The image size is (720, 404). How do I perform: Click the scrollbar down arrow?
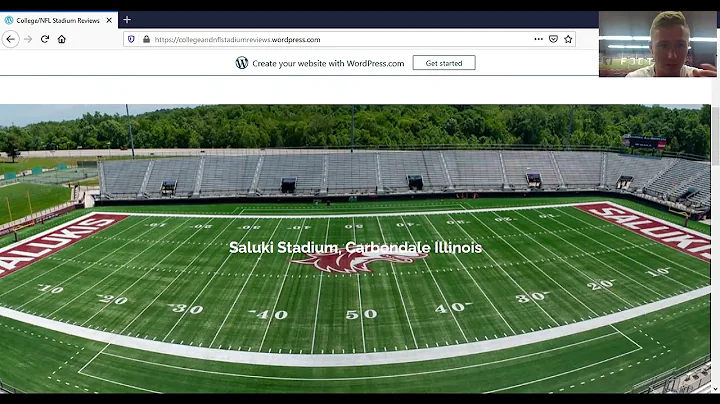715,388
